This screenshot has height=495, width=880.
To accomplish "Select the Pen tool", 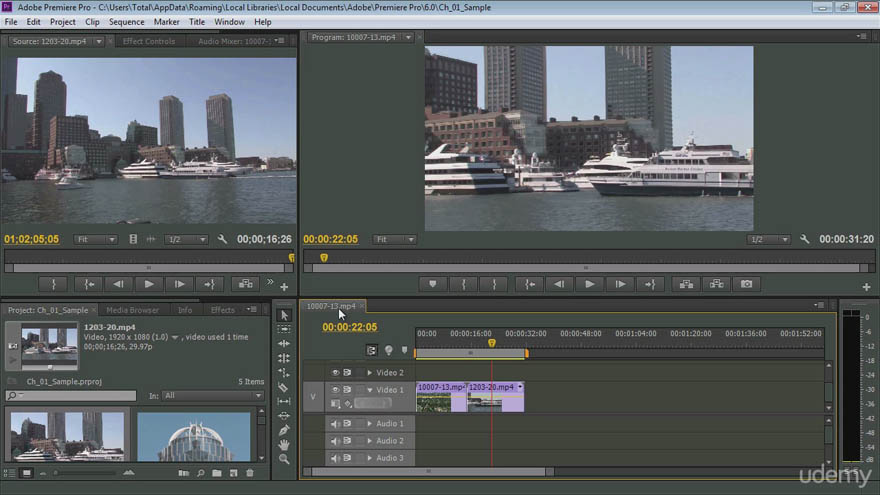I will tap(284, 430).
